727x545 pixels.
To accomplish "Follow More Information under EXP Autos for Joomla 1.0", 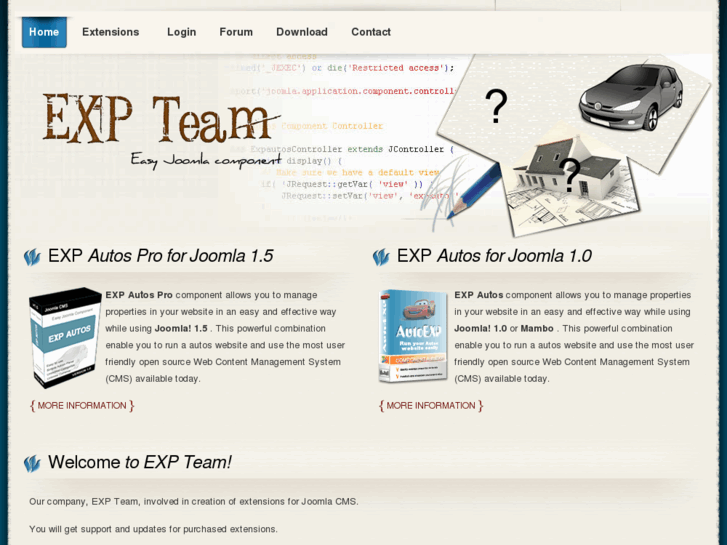I will pyautogui.click(x=431, y=406).
